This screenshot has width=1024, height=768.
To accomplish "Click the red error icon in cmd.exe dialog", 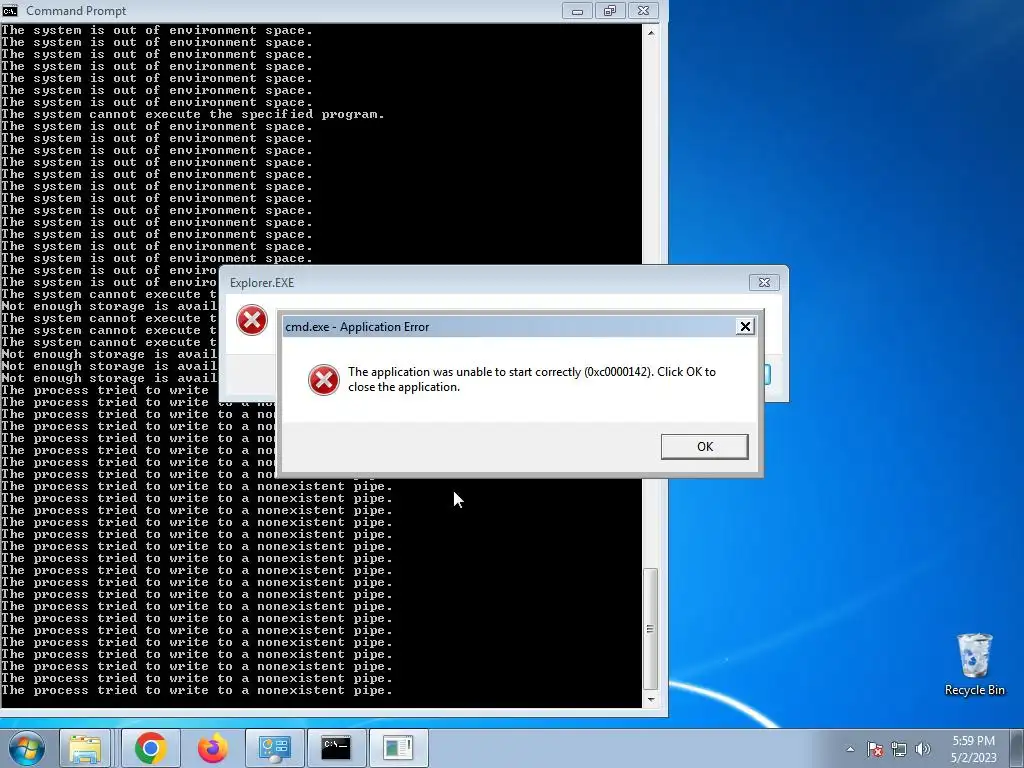I will click(324, 380).
